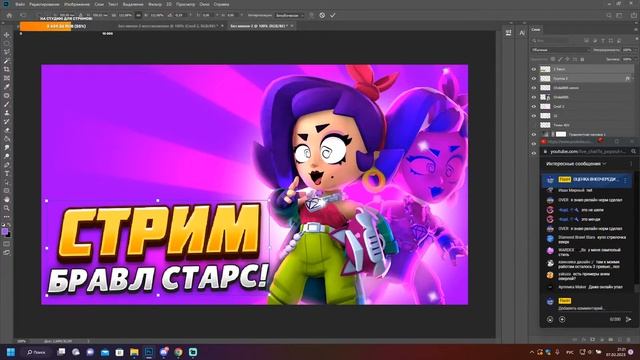The image size is (640, 360).
Task: Open the Заливка fill dropdown arrow
Action: click(x=636, y=59)
